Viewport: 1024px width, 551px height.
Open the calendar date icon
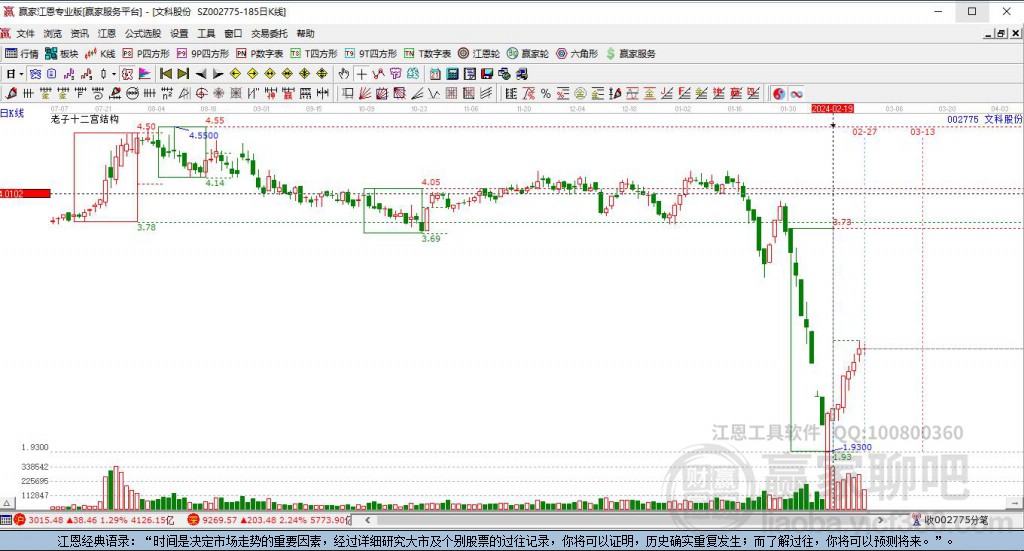pyautogui.click(x=435, y=74)
